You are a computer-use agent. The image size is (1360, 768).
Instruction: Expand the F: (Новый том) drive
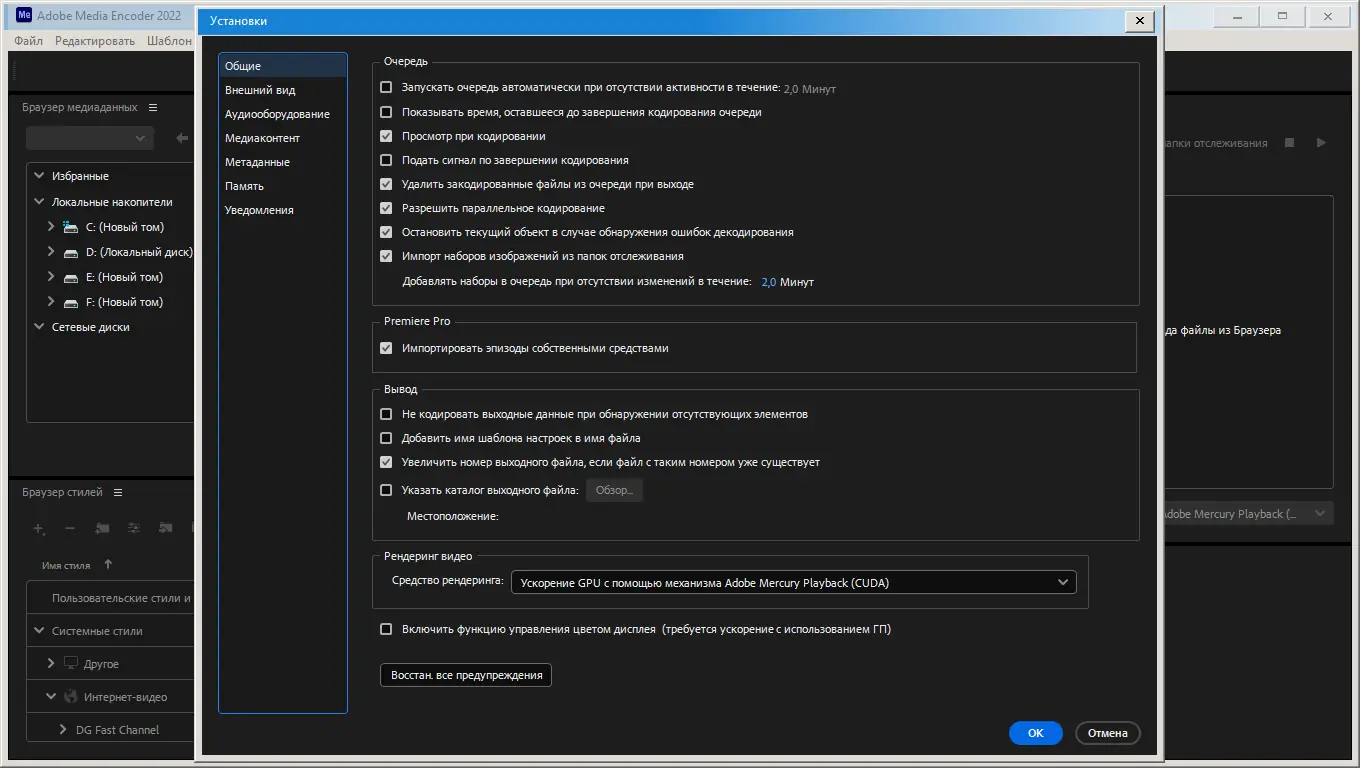51,302
